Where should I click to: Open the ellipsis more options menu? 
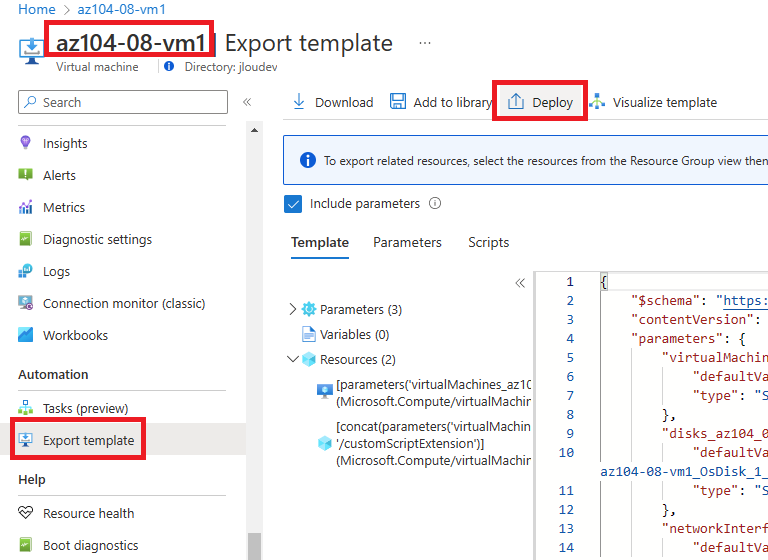pyautogui.click(x=425, y=43)
